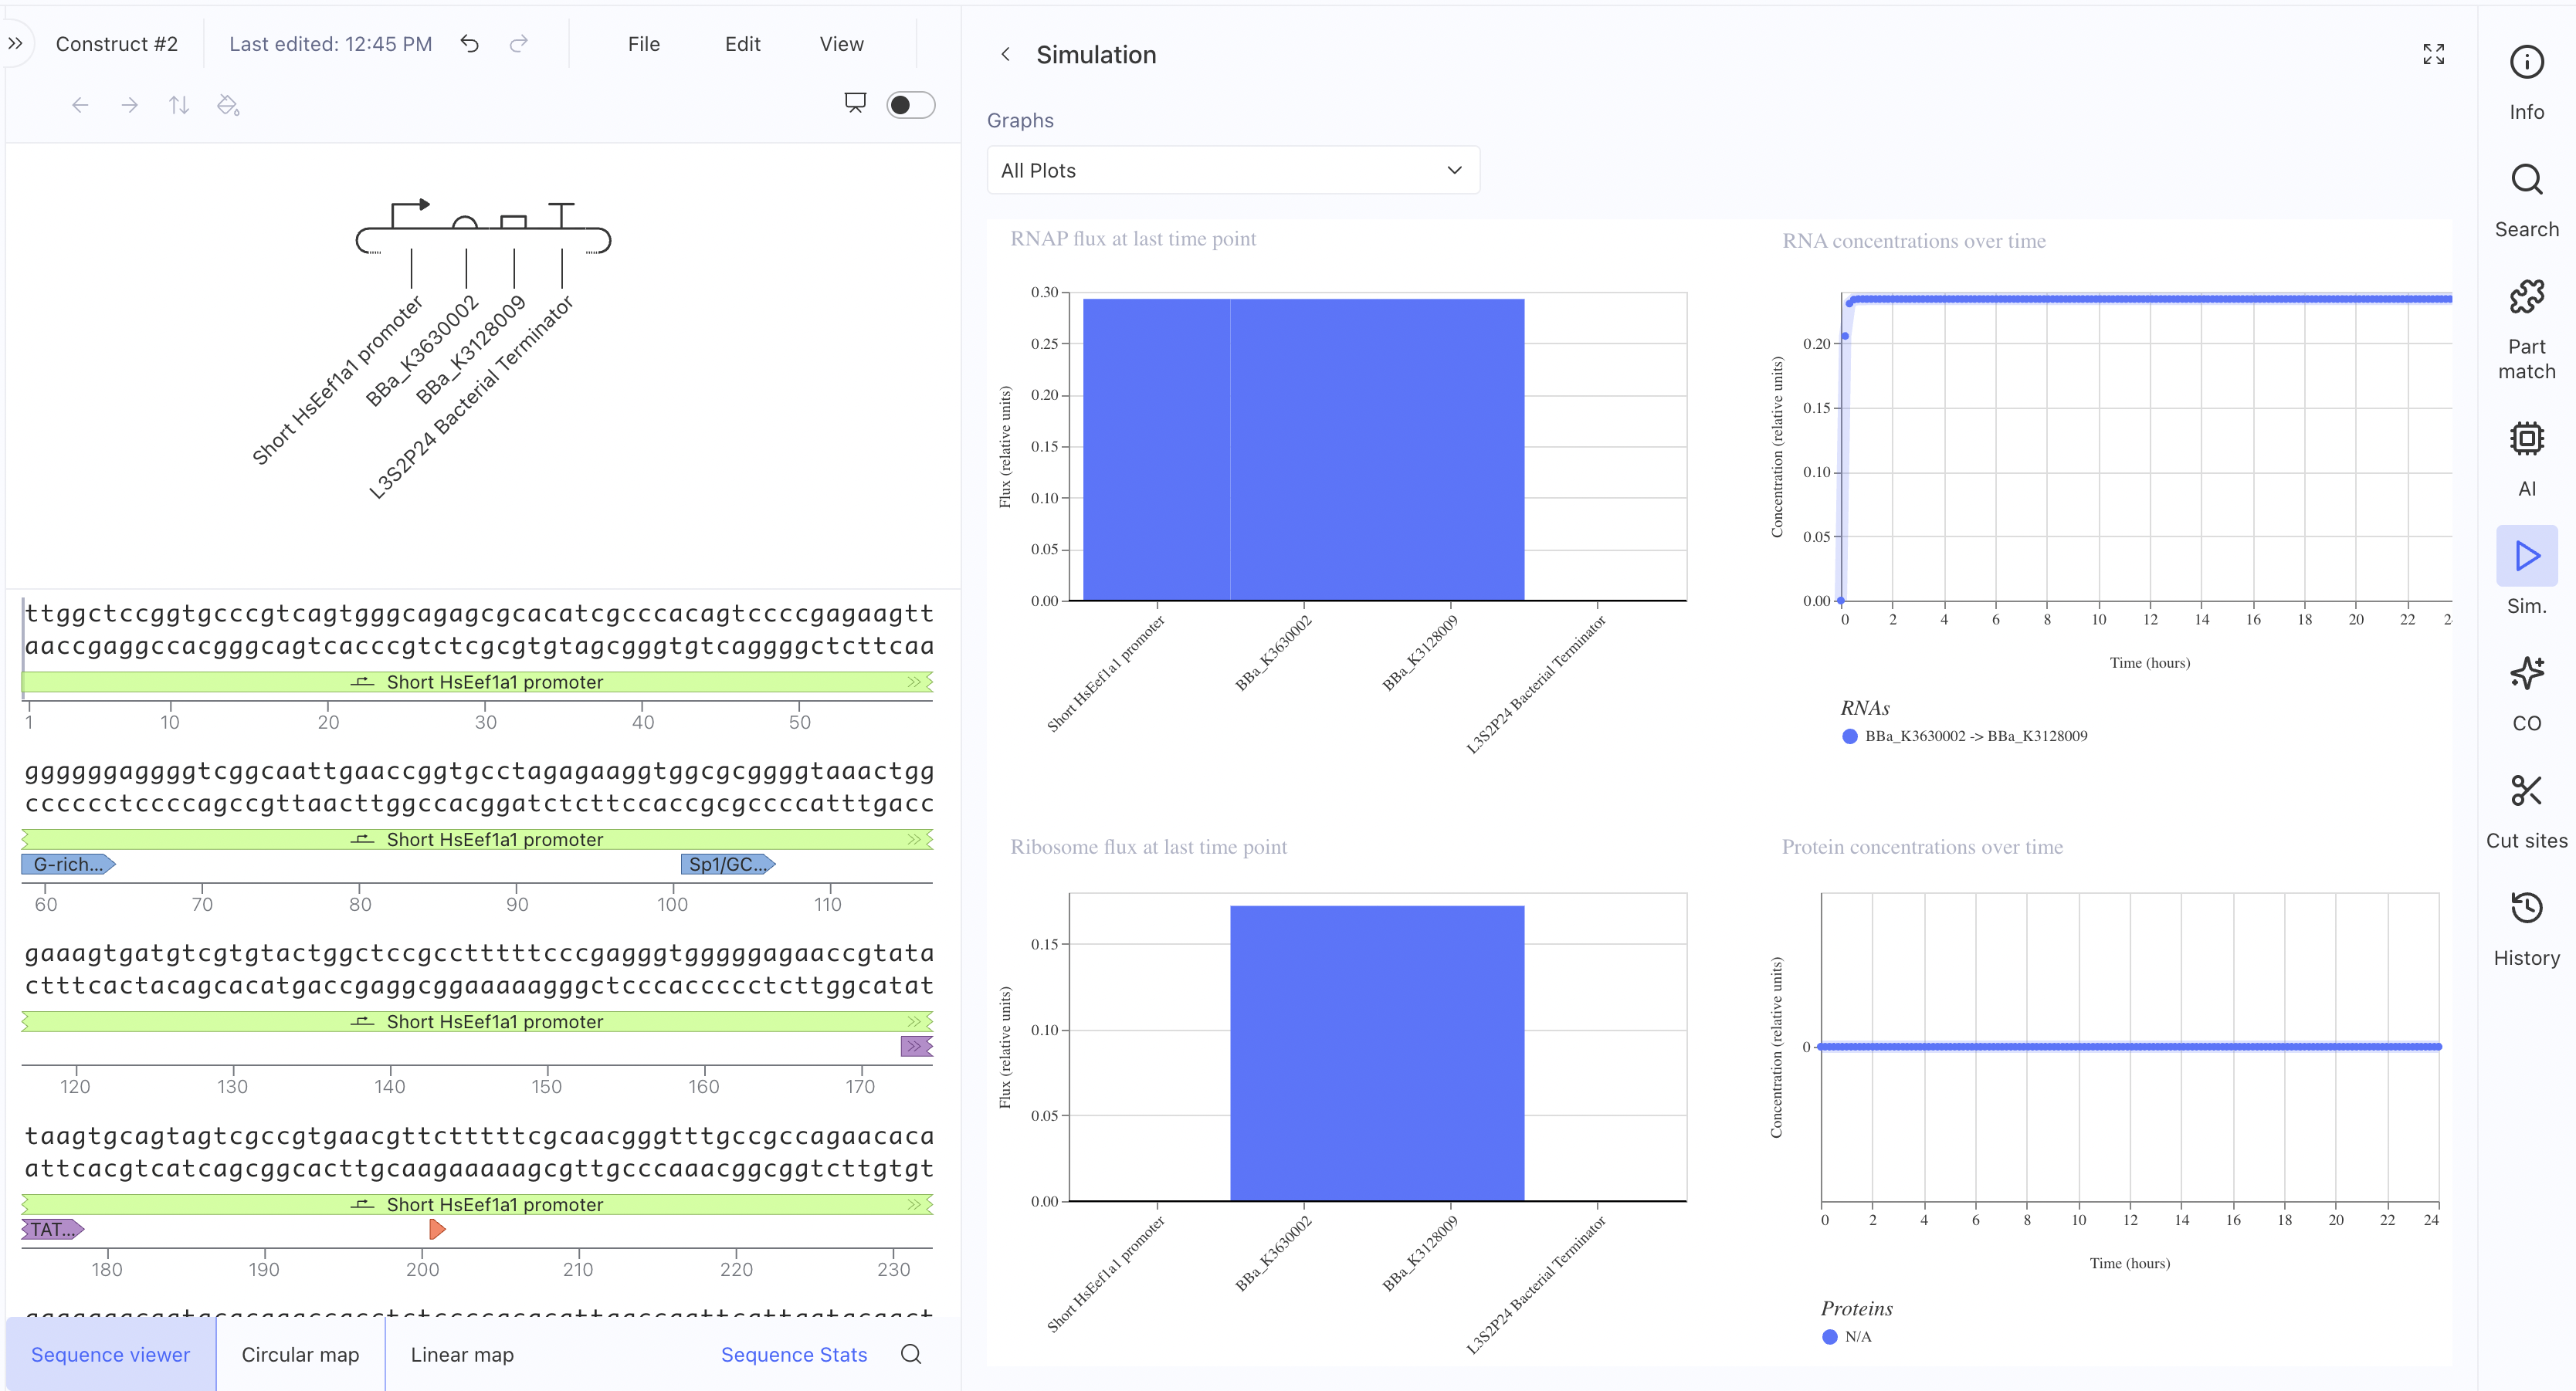The image size is (2576, 1391).
Task: Click the promoter arrow glyph in construct diagram
Action: tap(410, 212)
